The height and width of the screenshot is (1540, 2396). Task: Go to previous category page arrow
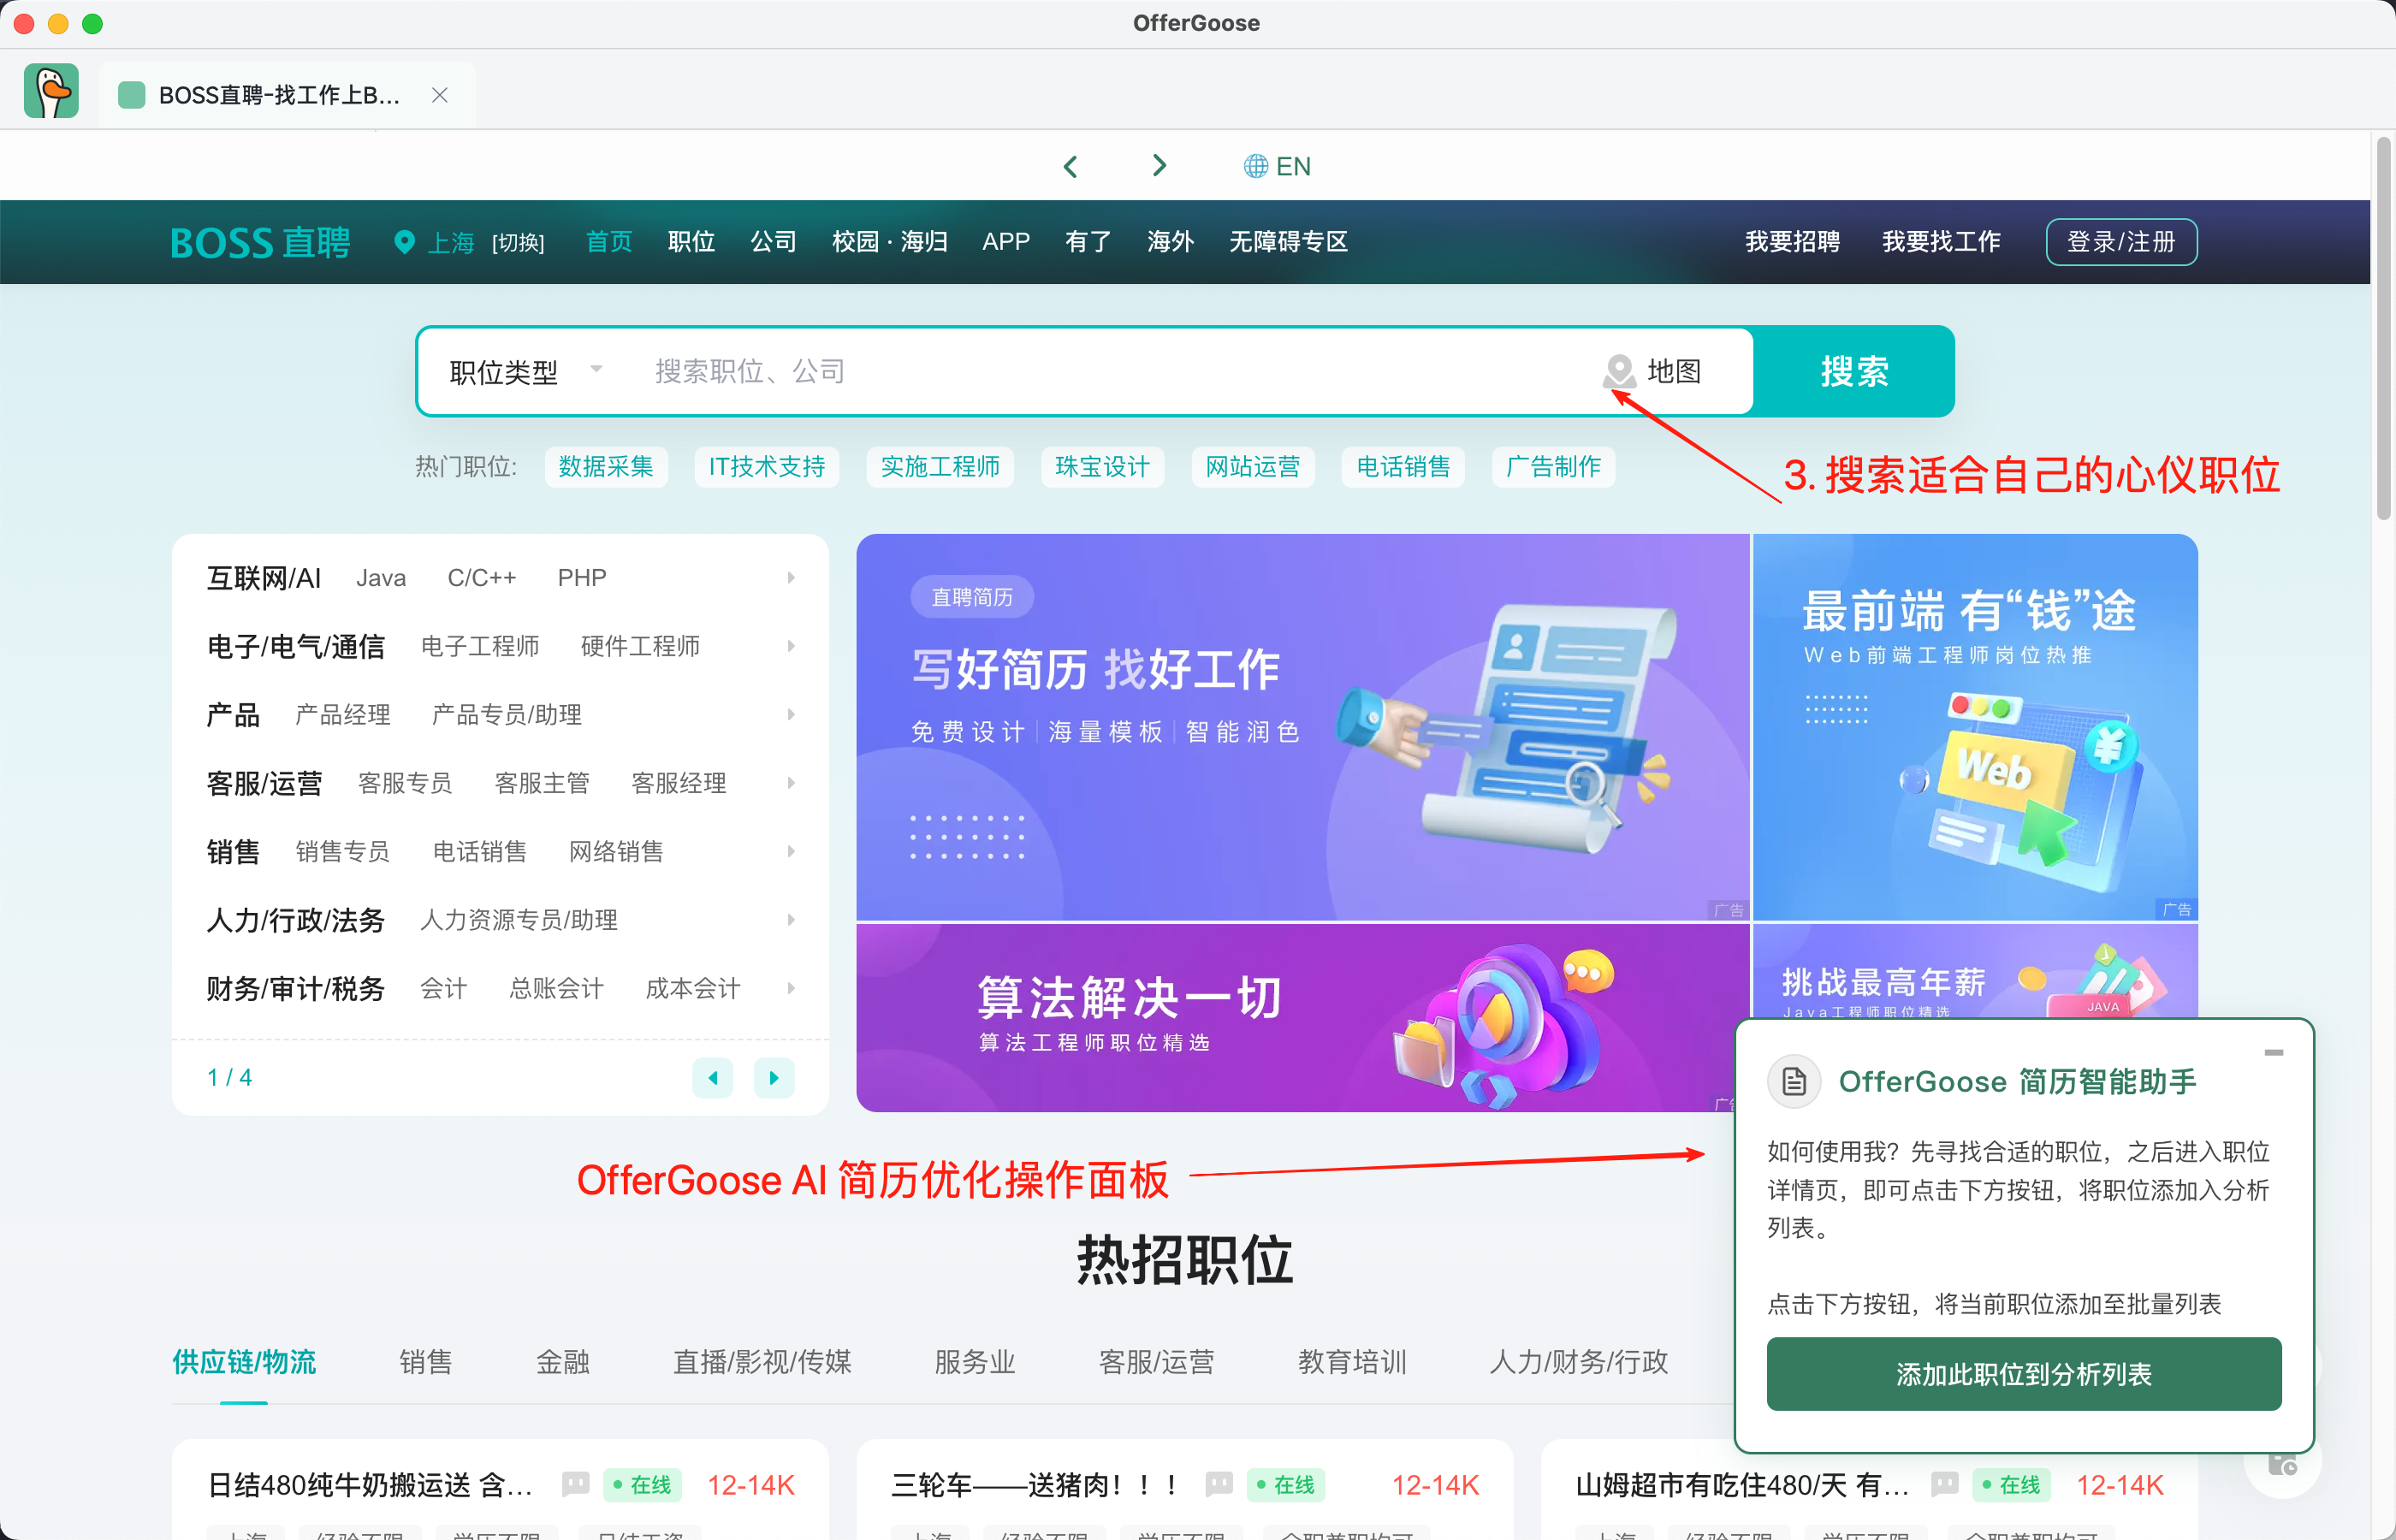click(x=712, y=1077)
